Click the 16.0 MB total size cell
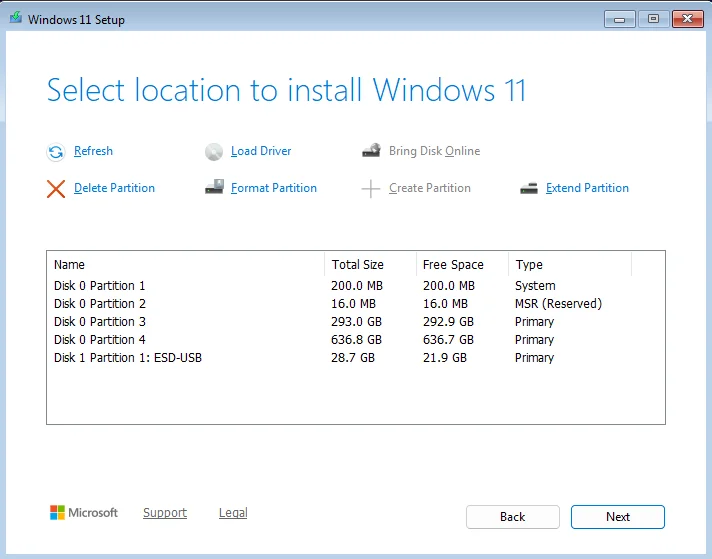 (353, 303)
